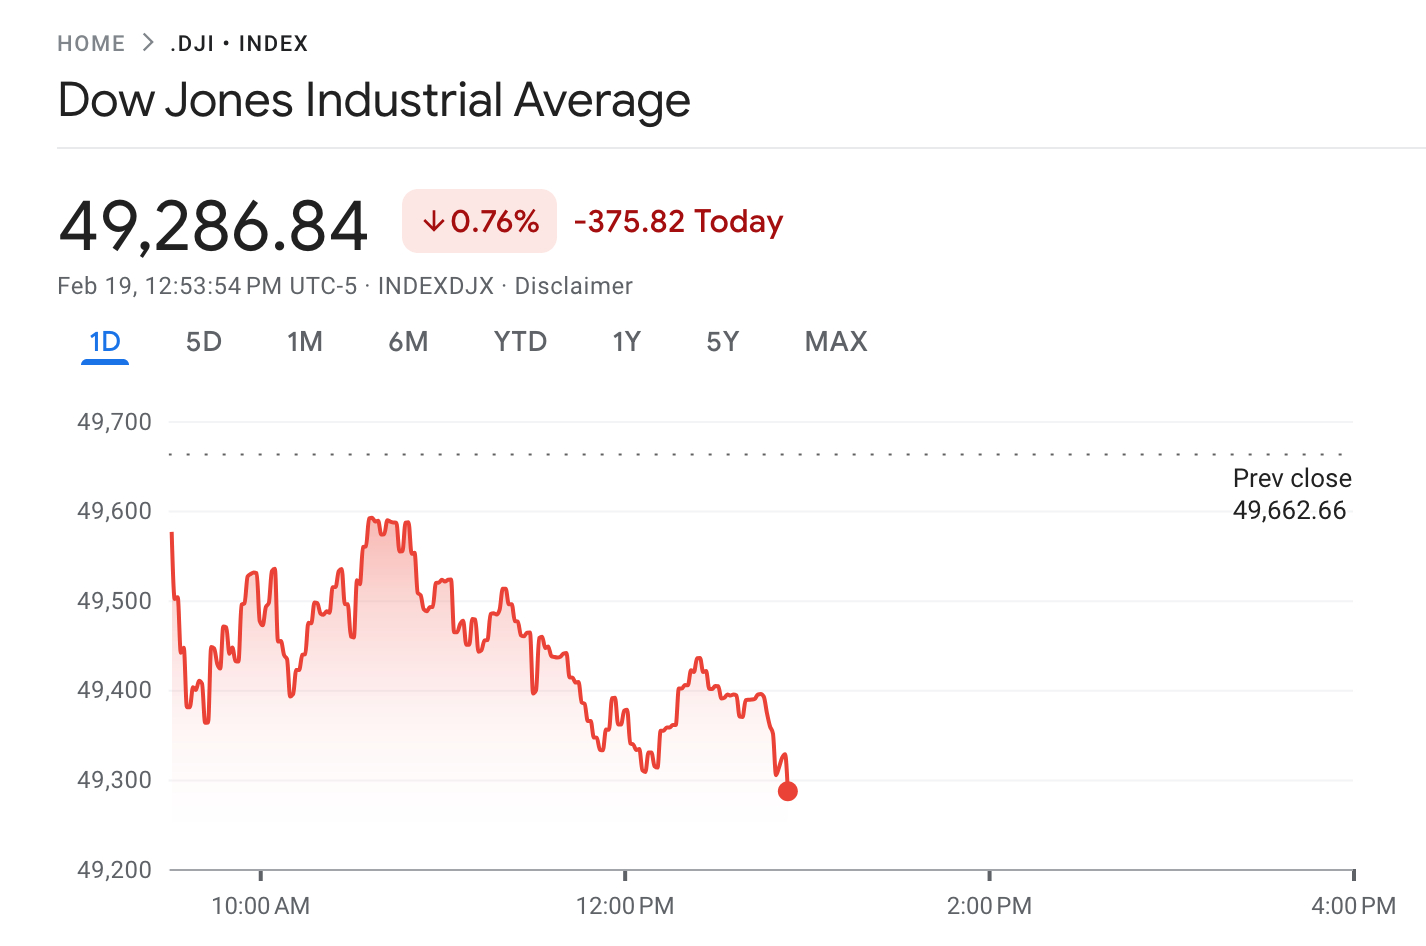Click the 49,286.84 index value
This screenshot has width=1426, height=946.
214,226
